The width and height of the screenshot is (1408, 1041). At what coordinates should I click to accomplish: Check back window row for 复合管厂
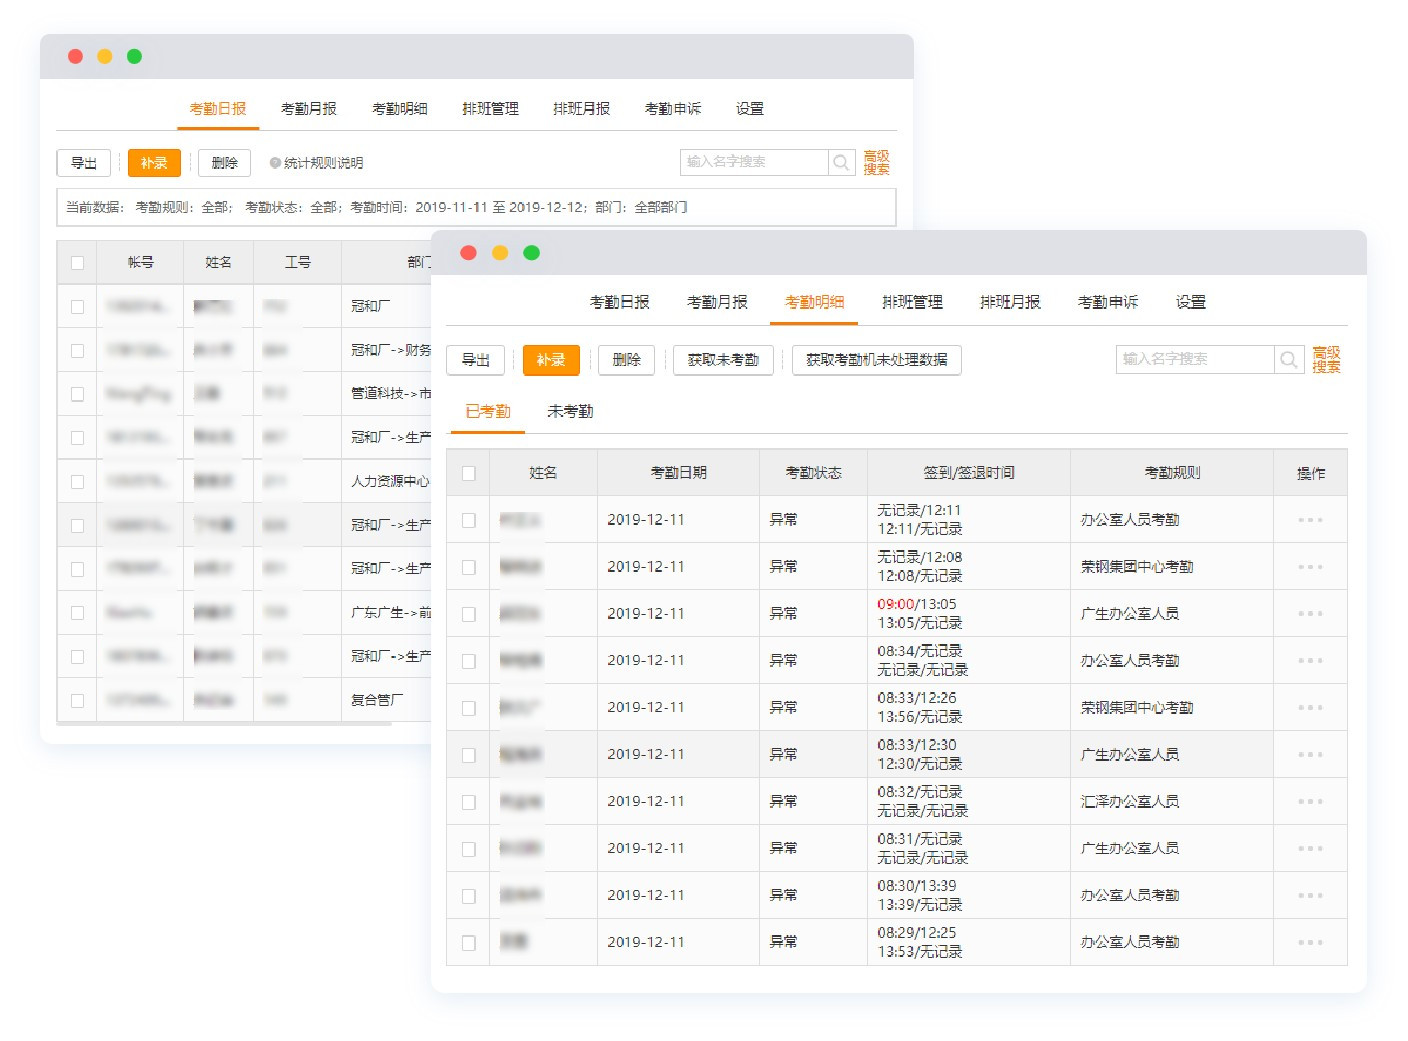pyautogui.click(x=77, y=701)
